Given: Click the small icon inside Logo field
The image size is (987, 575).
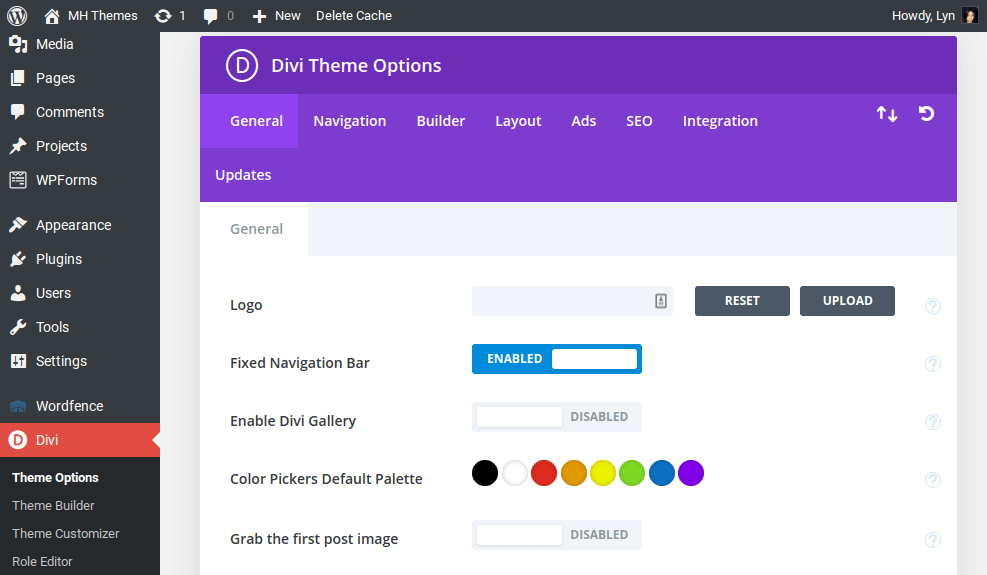Looking at the screenshot, I should [x=660, y=301].
